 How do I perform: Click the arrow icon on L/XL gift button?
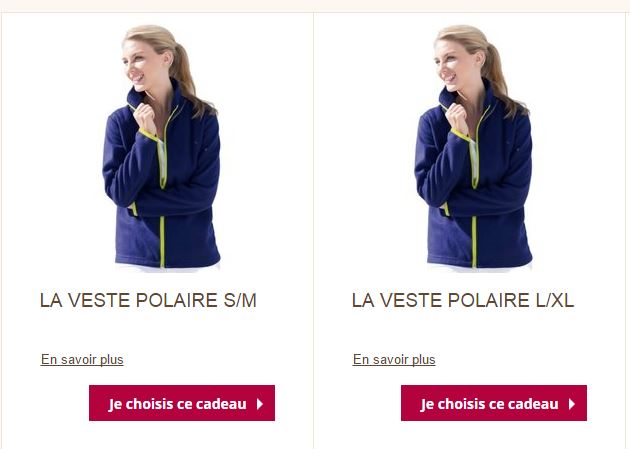point(572,404)
